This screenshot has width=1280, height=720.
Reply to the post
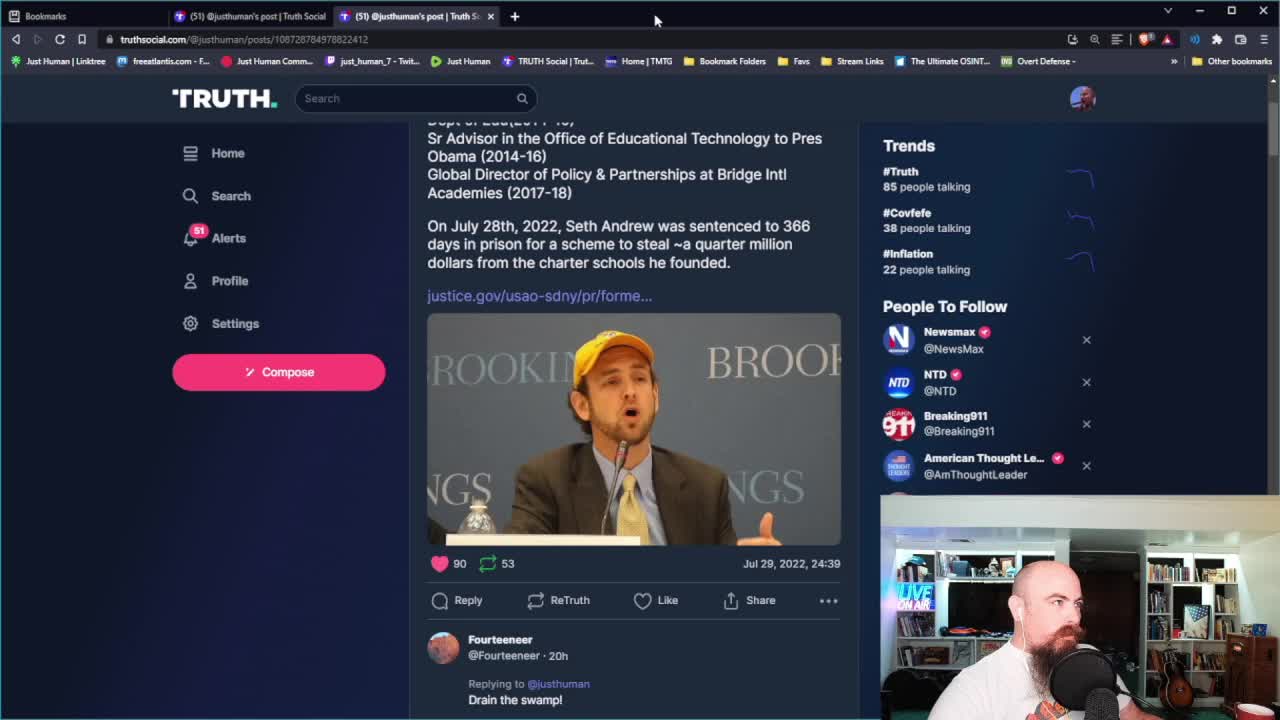click(x=457, y=600)
